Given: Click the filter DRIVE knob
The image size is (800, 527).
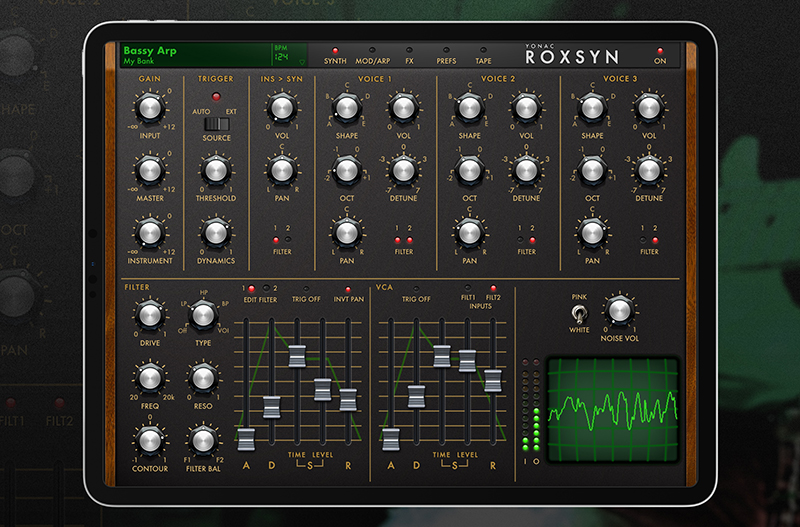Looking at the screenshot, I should pos(150,316).
